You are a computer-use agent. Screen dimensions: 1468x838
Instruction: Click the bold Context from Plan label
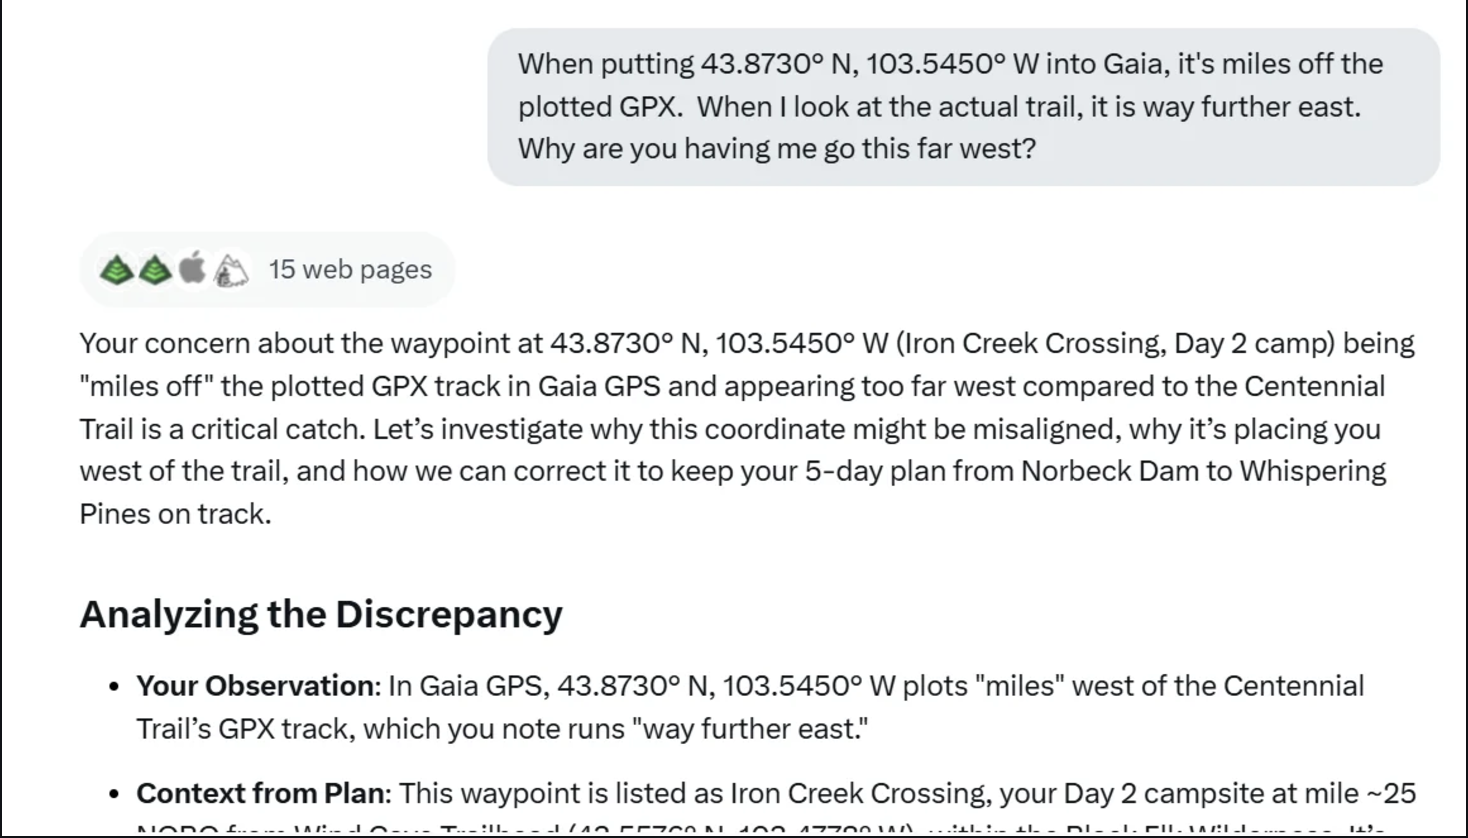click(x=260, y=793)
